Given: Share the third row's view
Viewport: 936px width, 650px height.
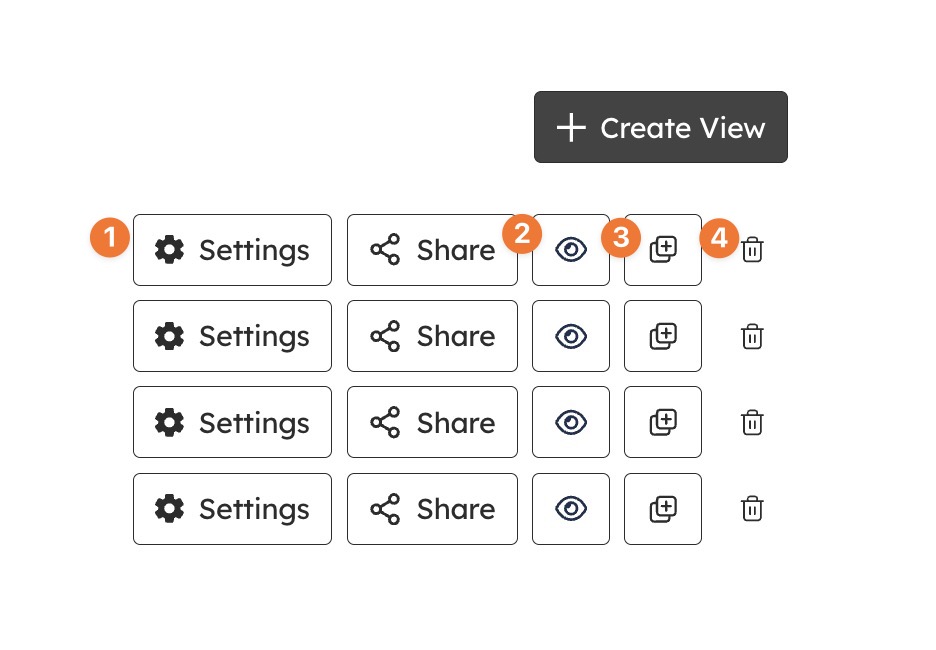Looking at the screenshot, I should pyautogui.click(x=432, y=423).
